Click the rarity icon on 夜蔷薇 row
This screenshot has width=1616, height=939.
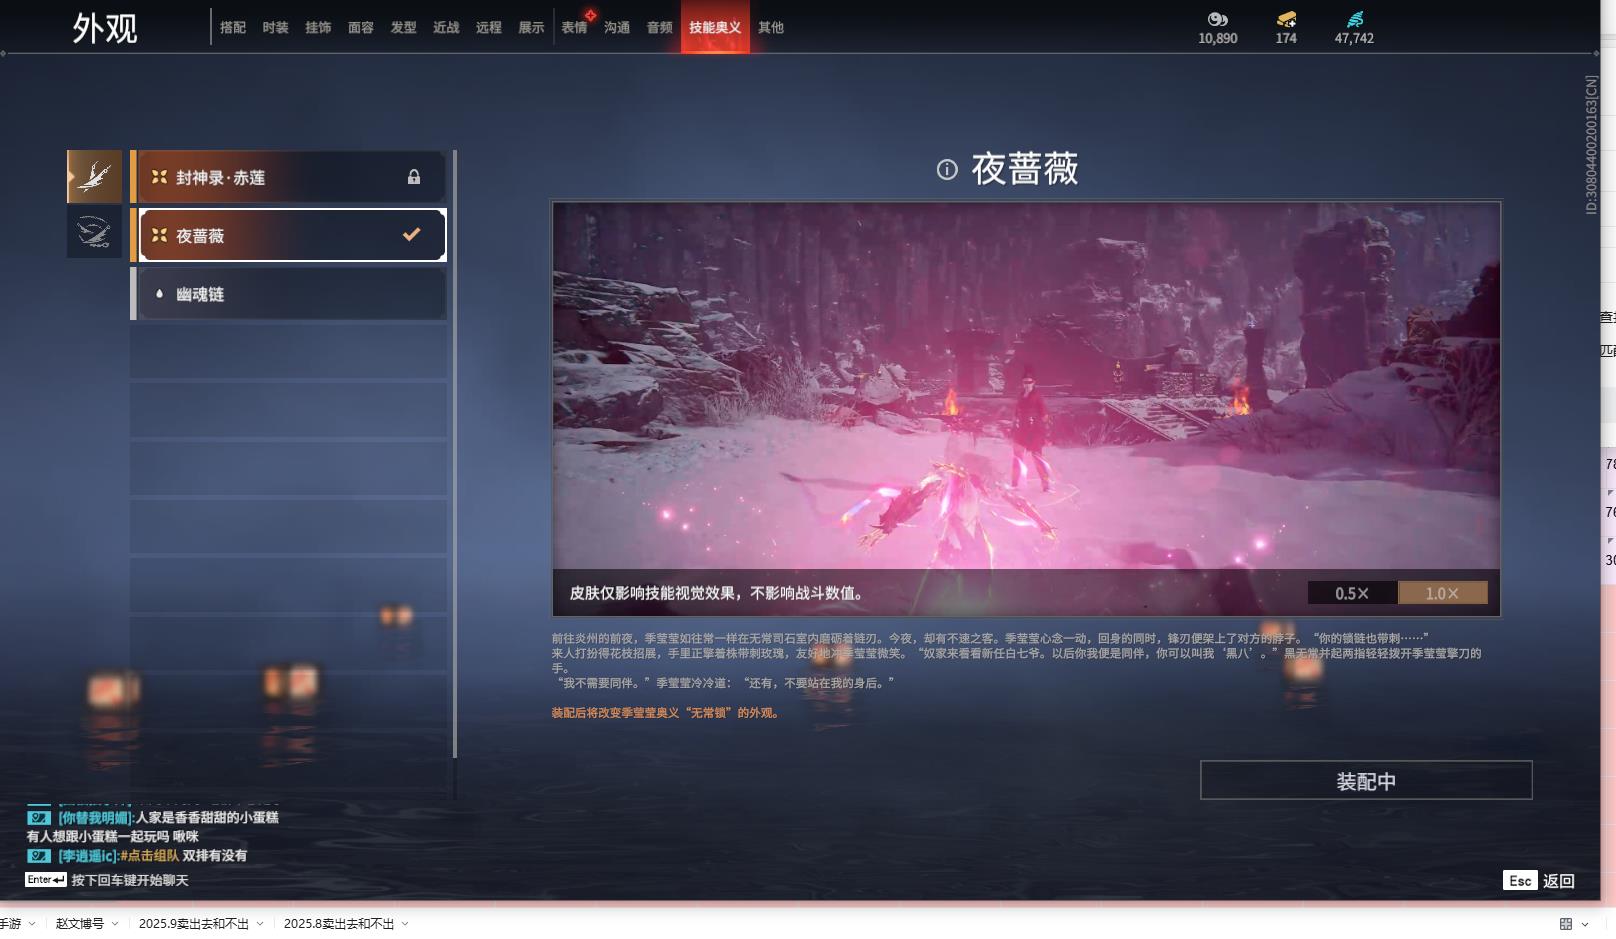(x=159, y=235)
